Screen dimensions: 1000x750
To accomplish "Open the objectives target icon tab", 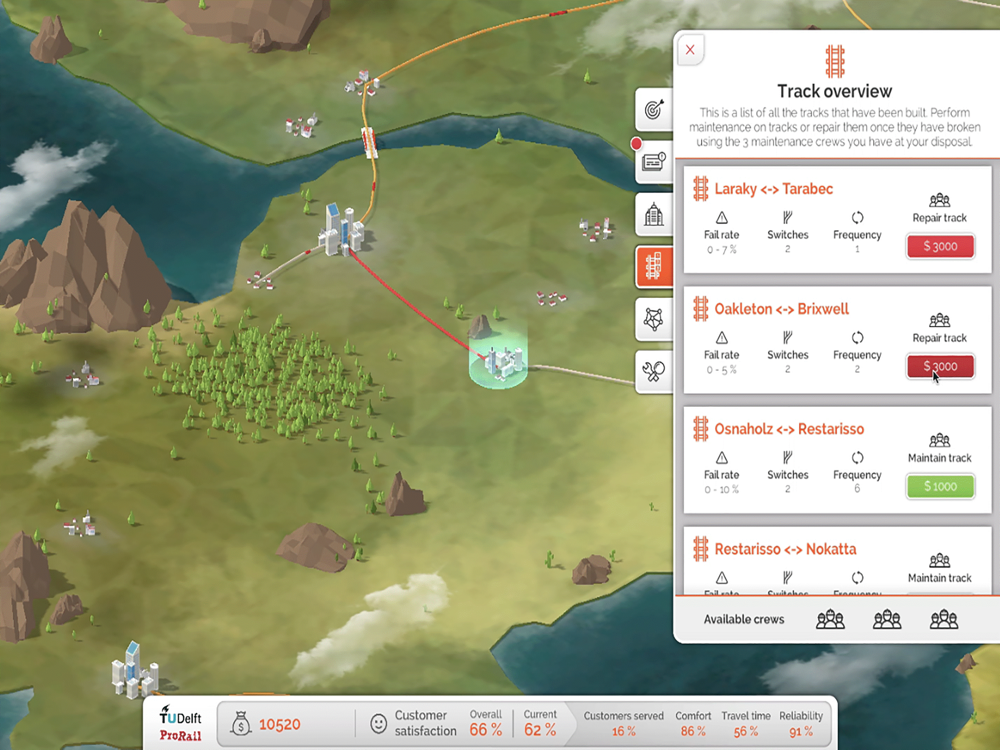I will coord(654,110).
